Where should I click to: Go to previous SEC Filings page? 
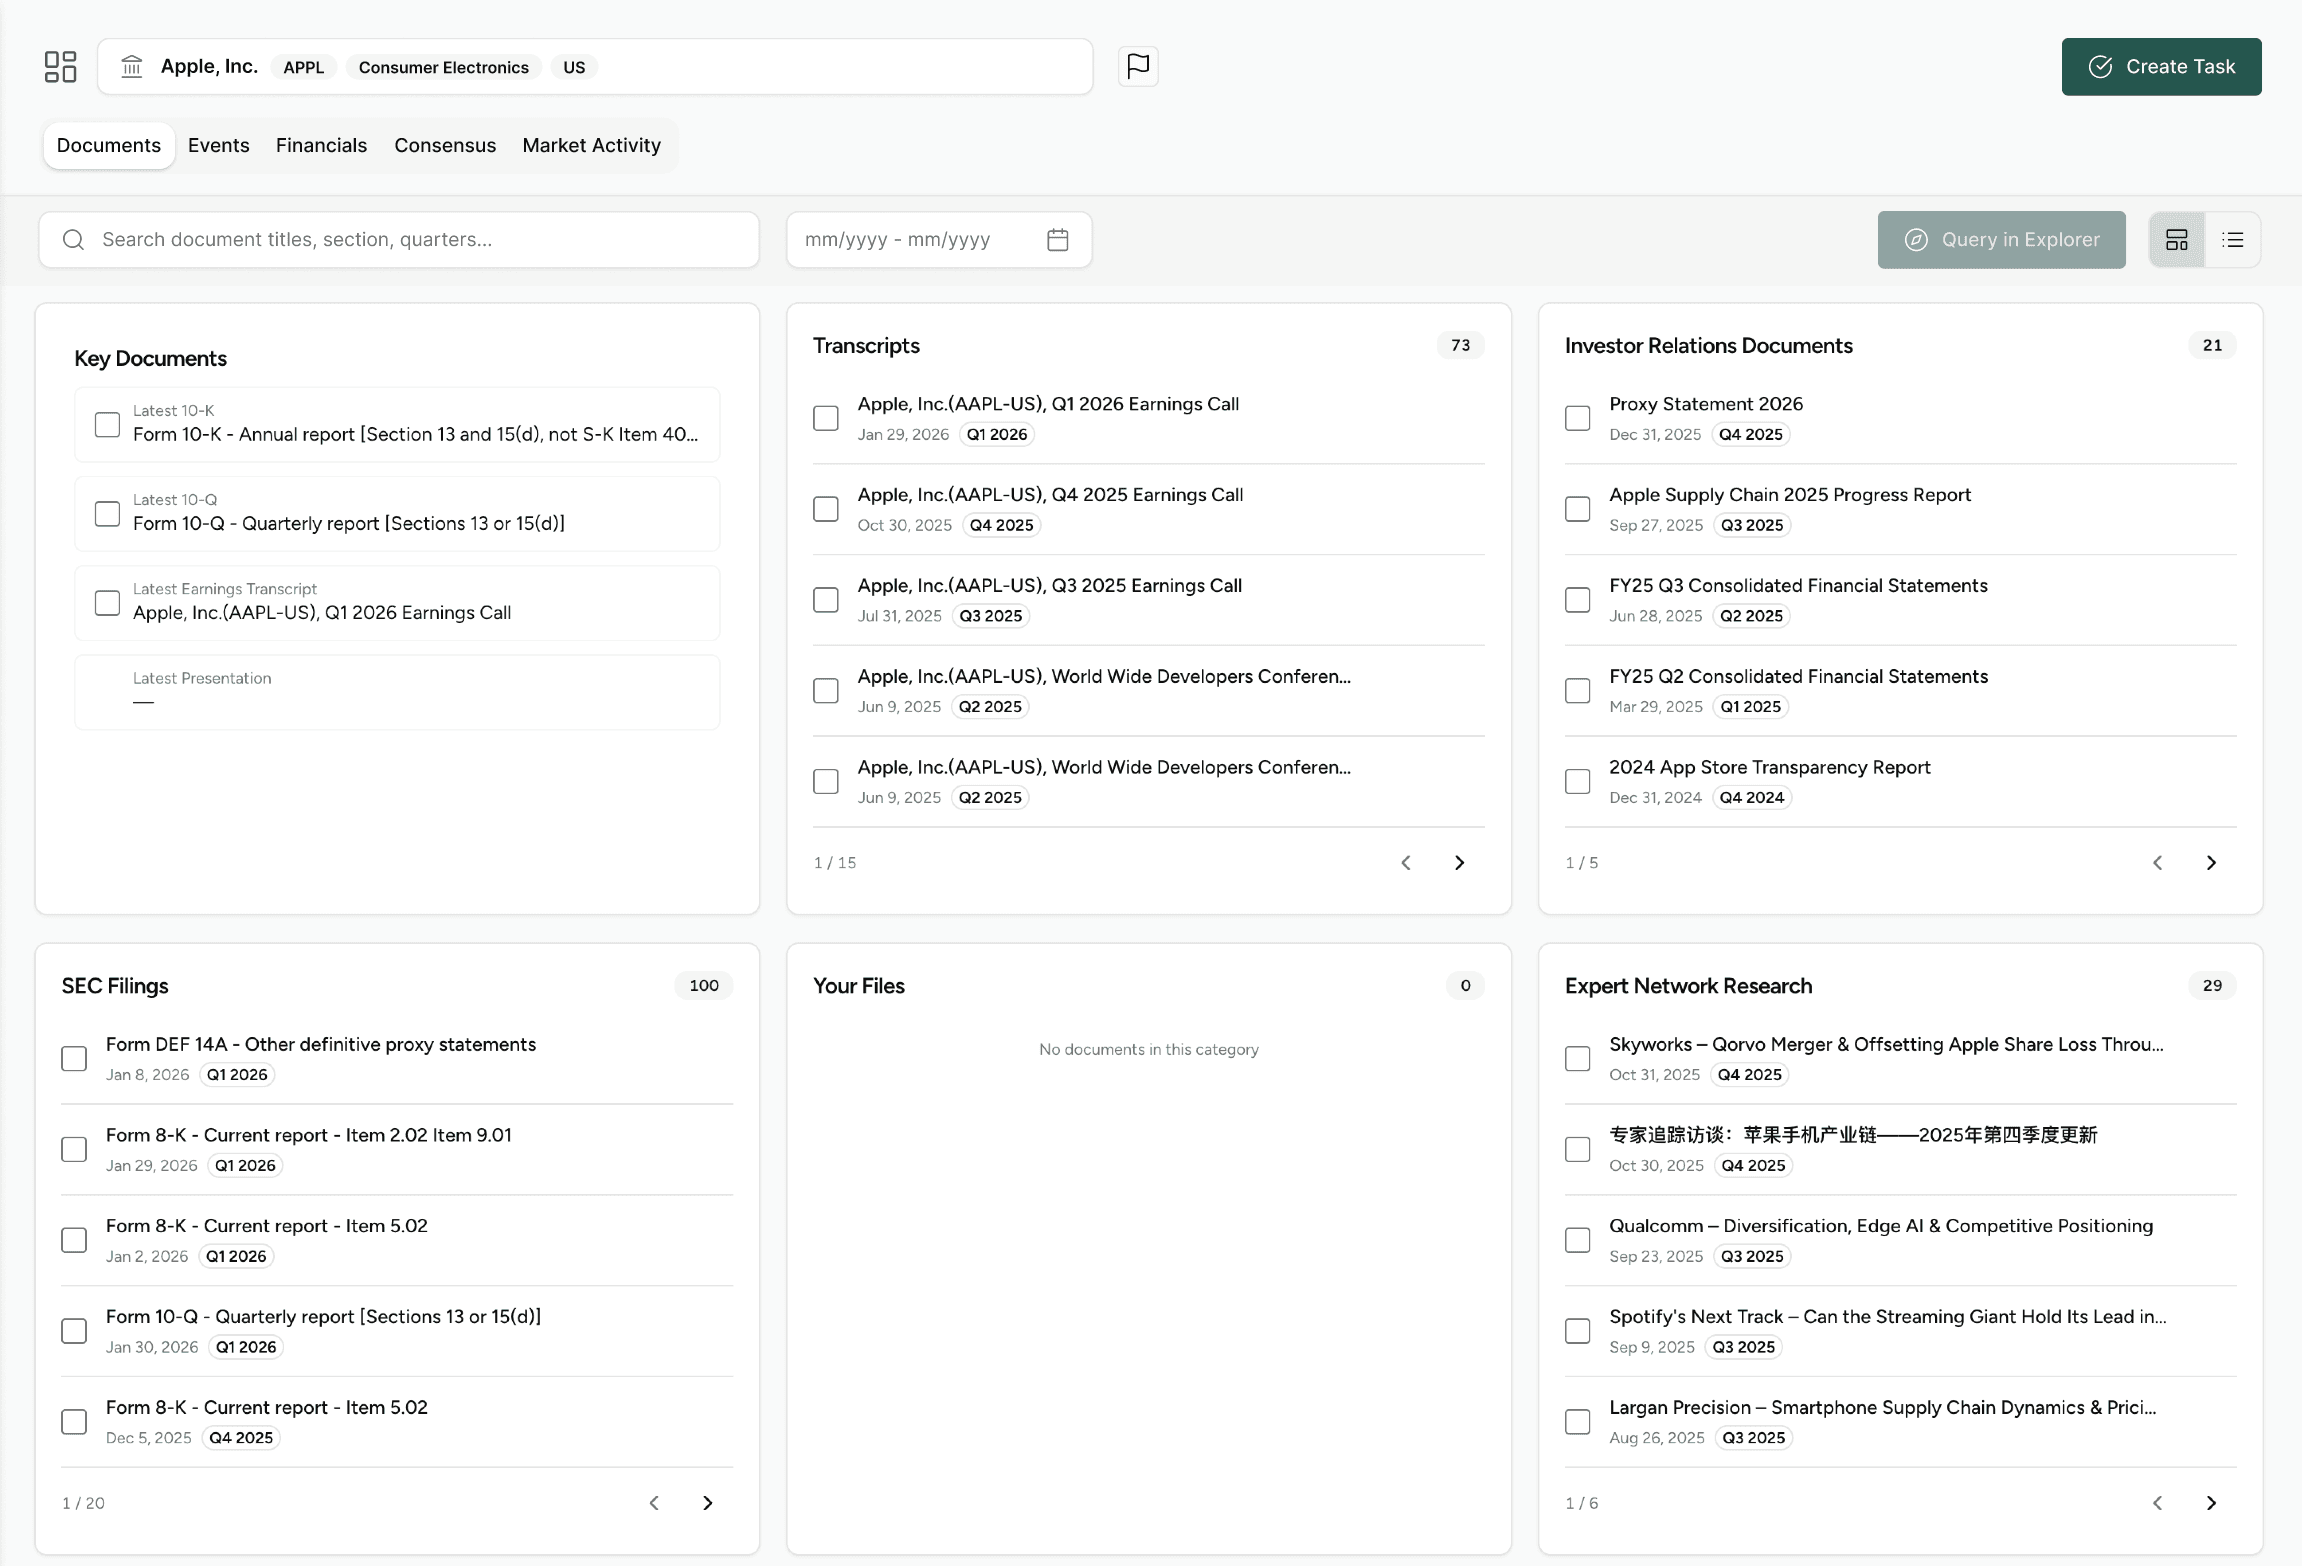(654, 1503)
